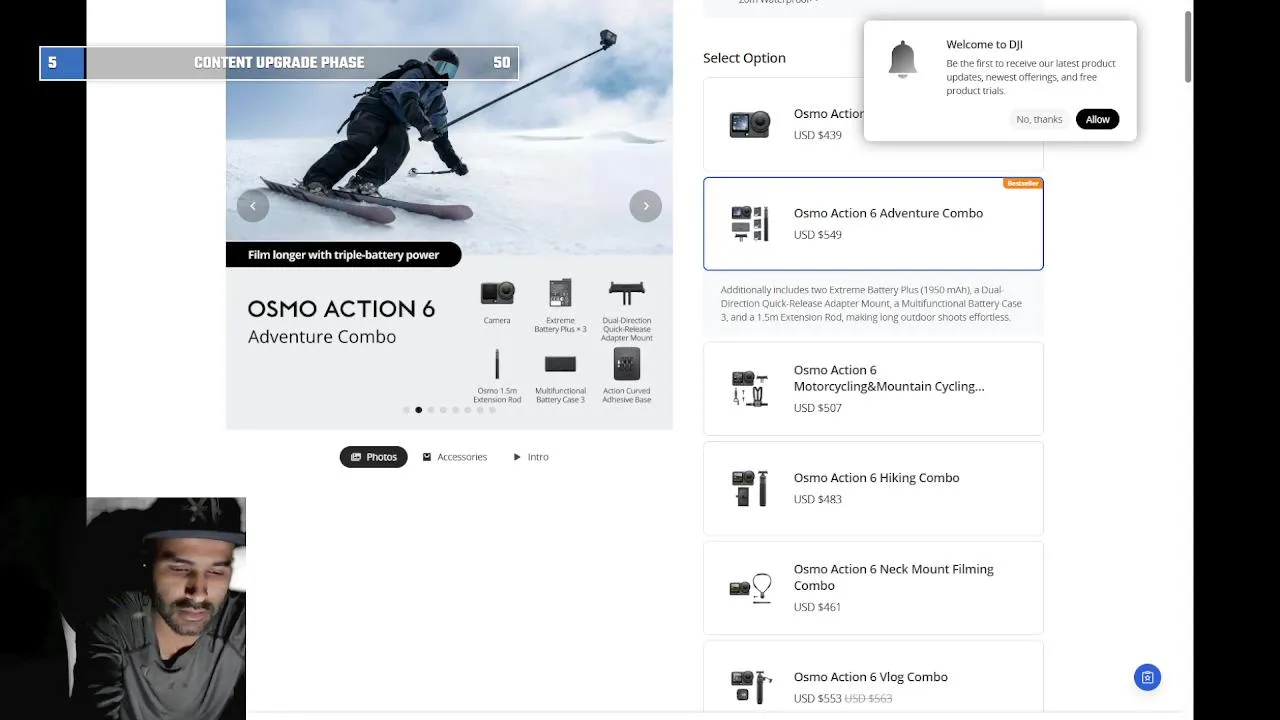Screen dimensions: 1280x720
Task: Switch to the Accessories tab
Action: click(454, 457)
